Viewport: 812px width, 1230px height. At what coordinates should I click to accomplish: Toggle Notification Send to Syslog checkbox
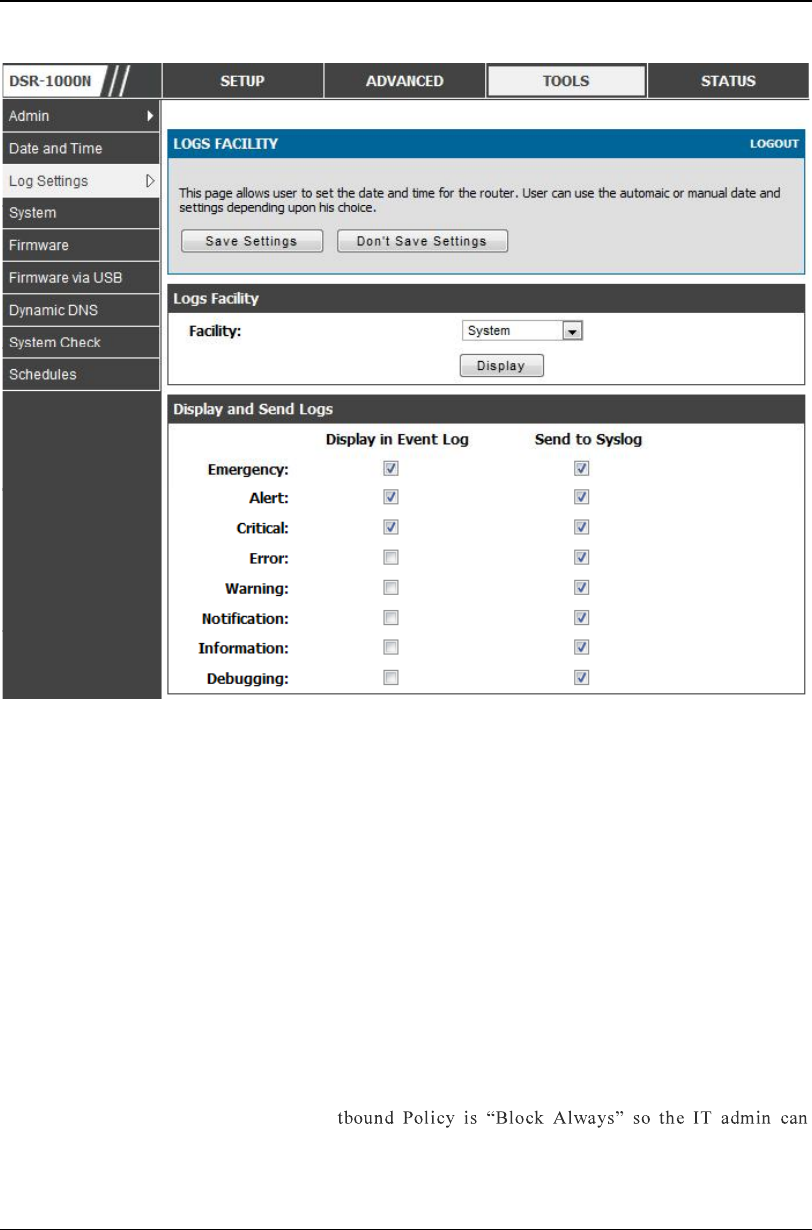coord(581,618)
